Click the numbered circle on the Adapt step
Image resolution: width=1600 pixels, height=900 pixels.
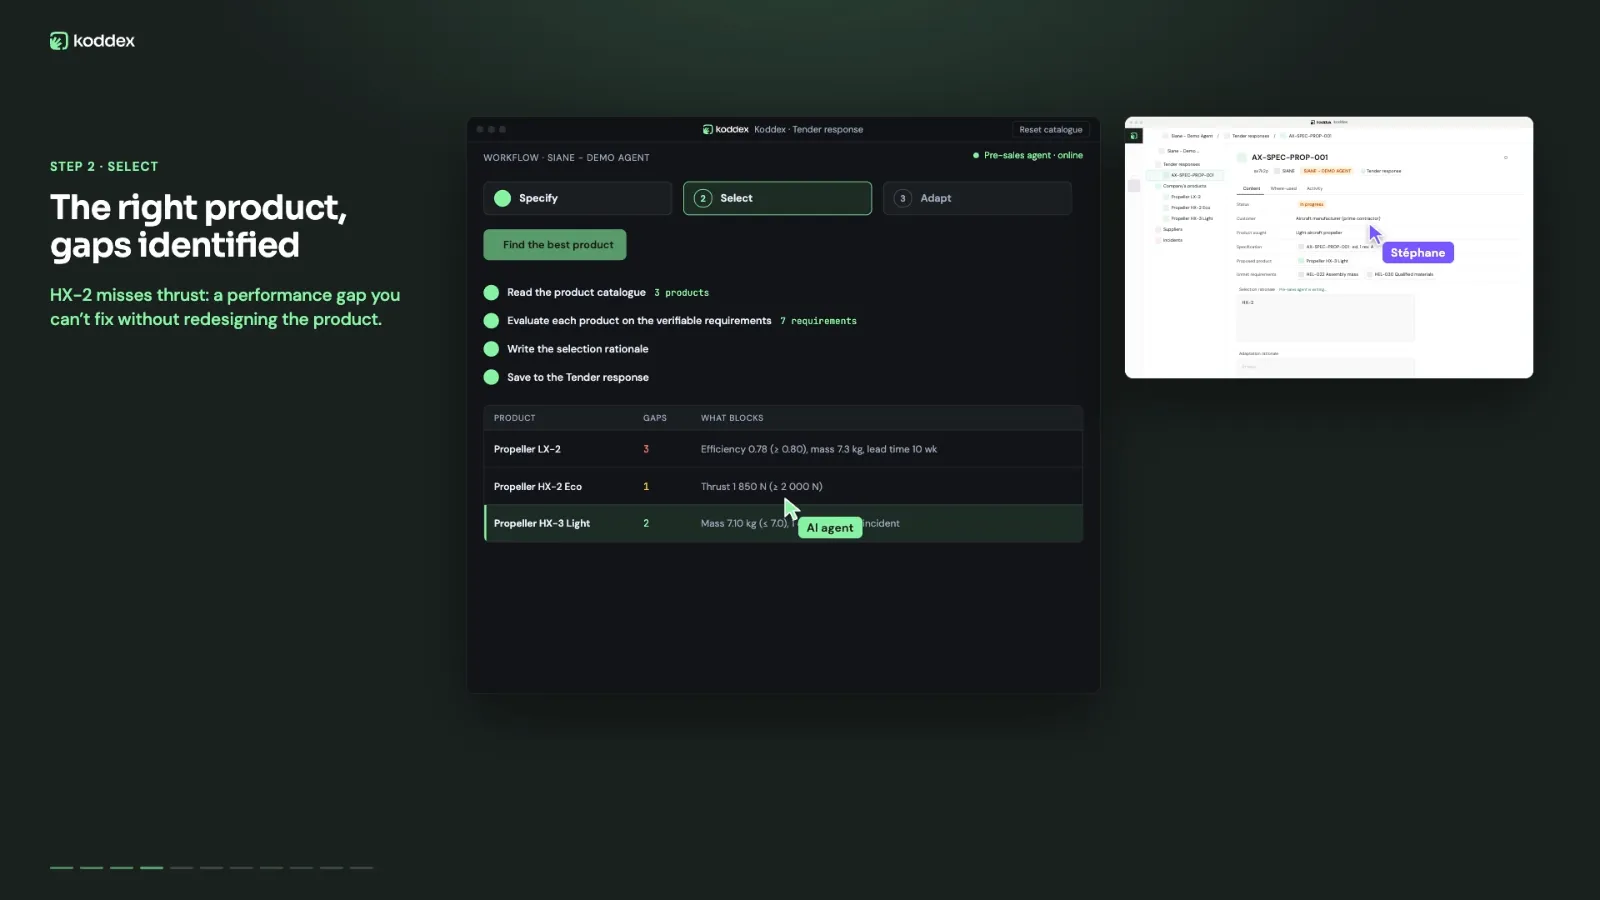pos(903,198)
